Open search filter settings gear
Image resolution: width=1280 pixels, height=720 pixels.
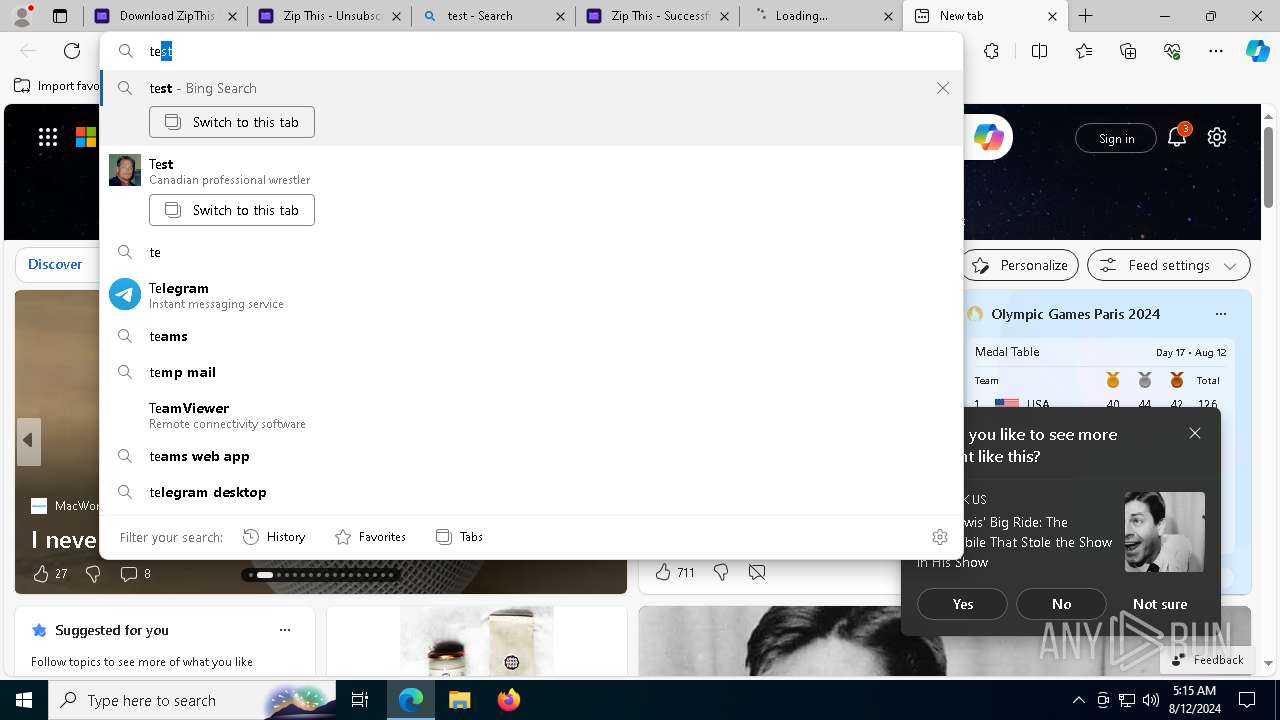pos(940,537)
